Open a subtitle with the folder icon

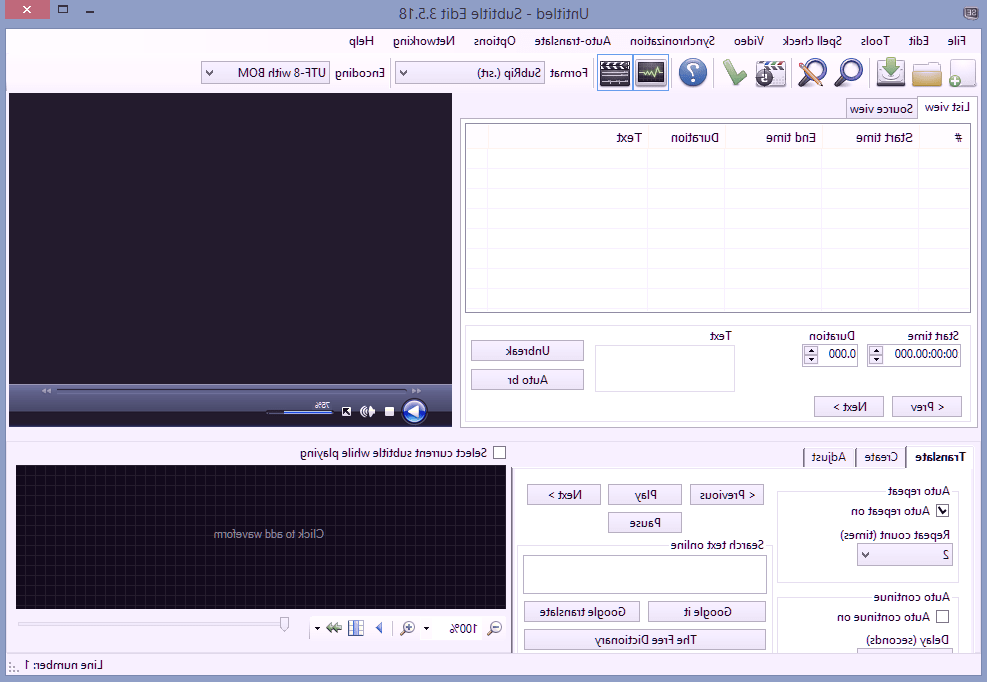[x=928, y=73]
